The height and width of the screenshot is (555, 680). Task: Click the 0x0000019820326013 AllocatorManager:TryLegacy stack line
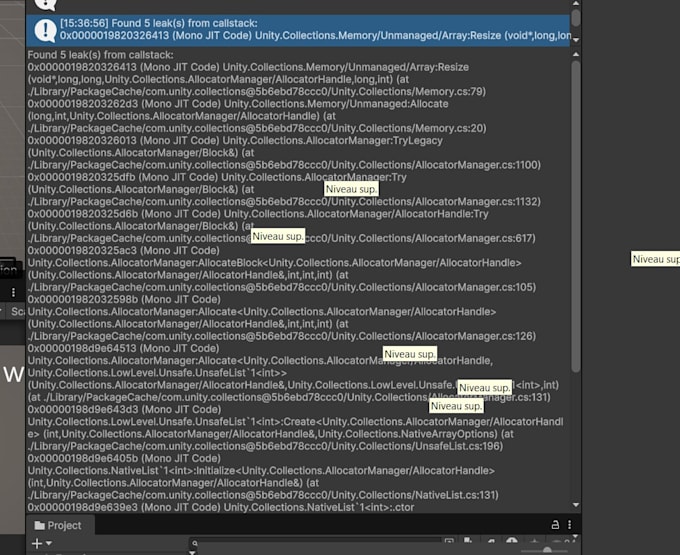(235, 140)
